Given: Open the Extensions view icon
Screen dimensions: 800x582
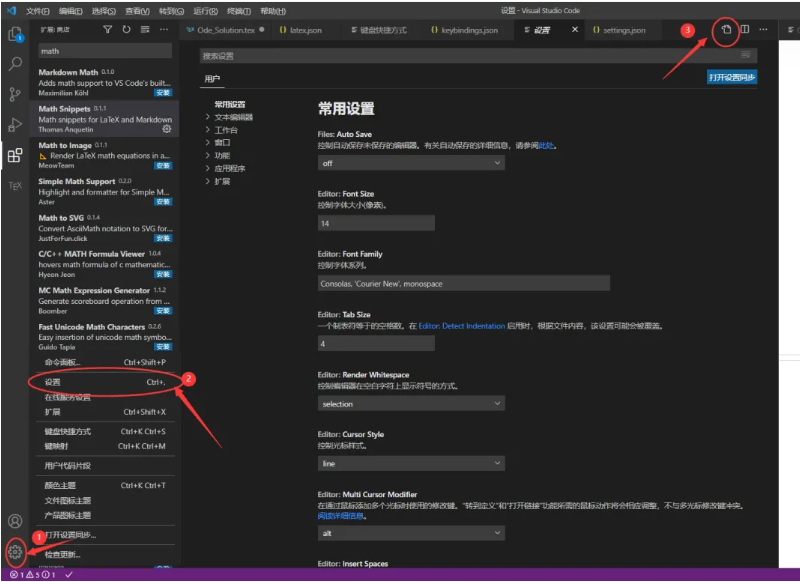Looking at the screenshot, I should [x=15, y=155].
